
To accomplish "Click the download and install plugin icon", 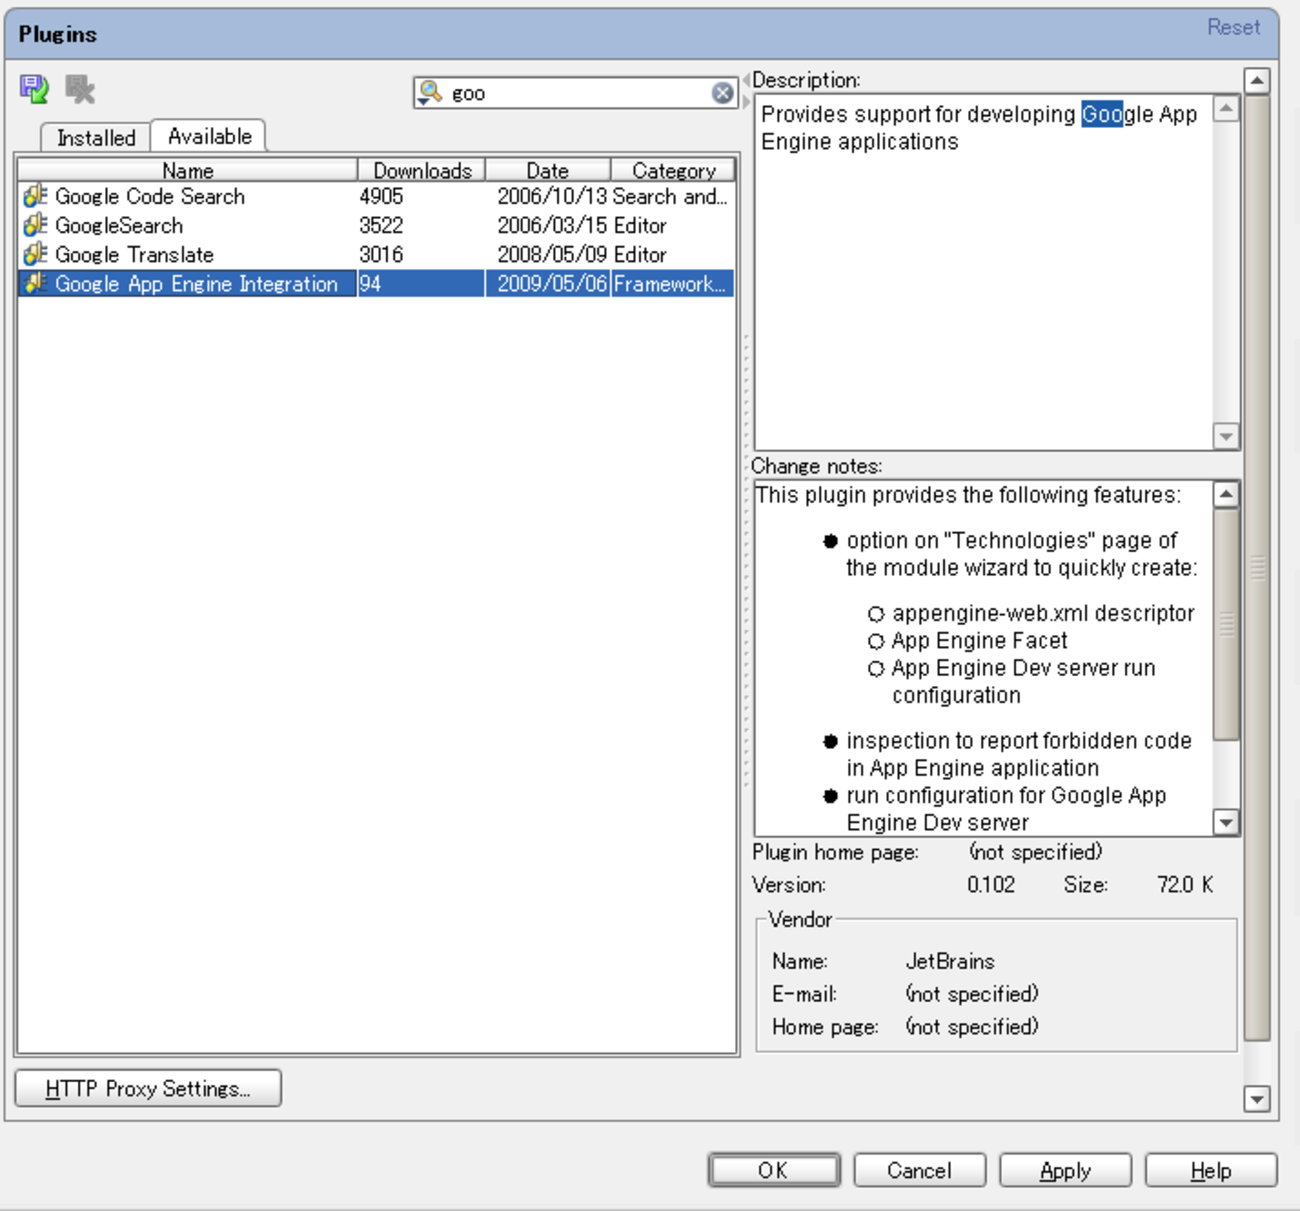I will 34,89.
